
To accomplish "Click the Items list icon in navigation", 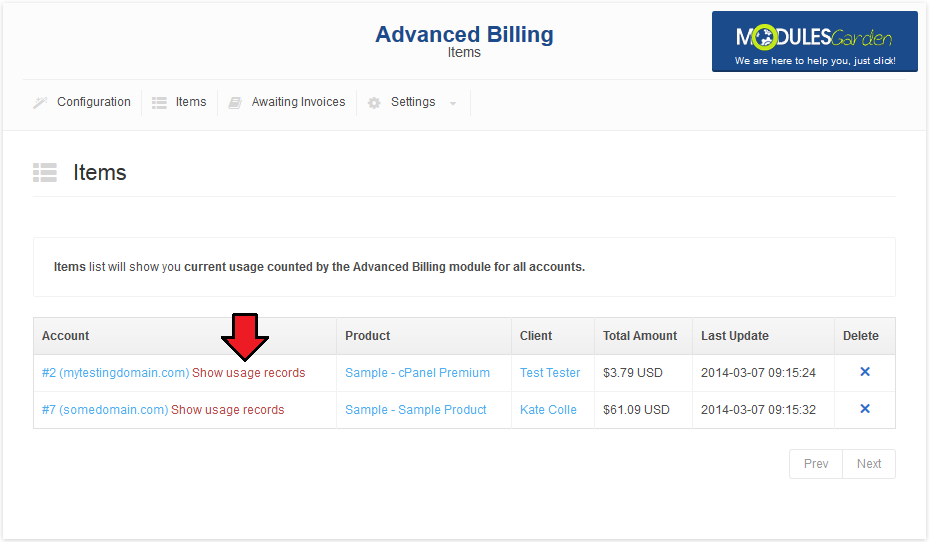I will (x=159, y=103).
